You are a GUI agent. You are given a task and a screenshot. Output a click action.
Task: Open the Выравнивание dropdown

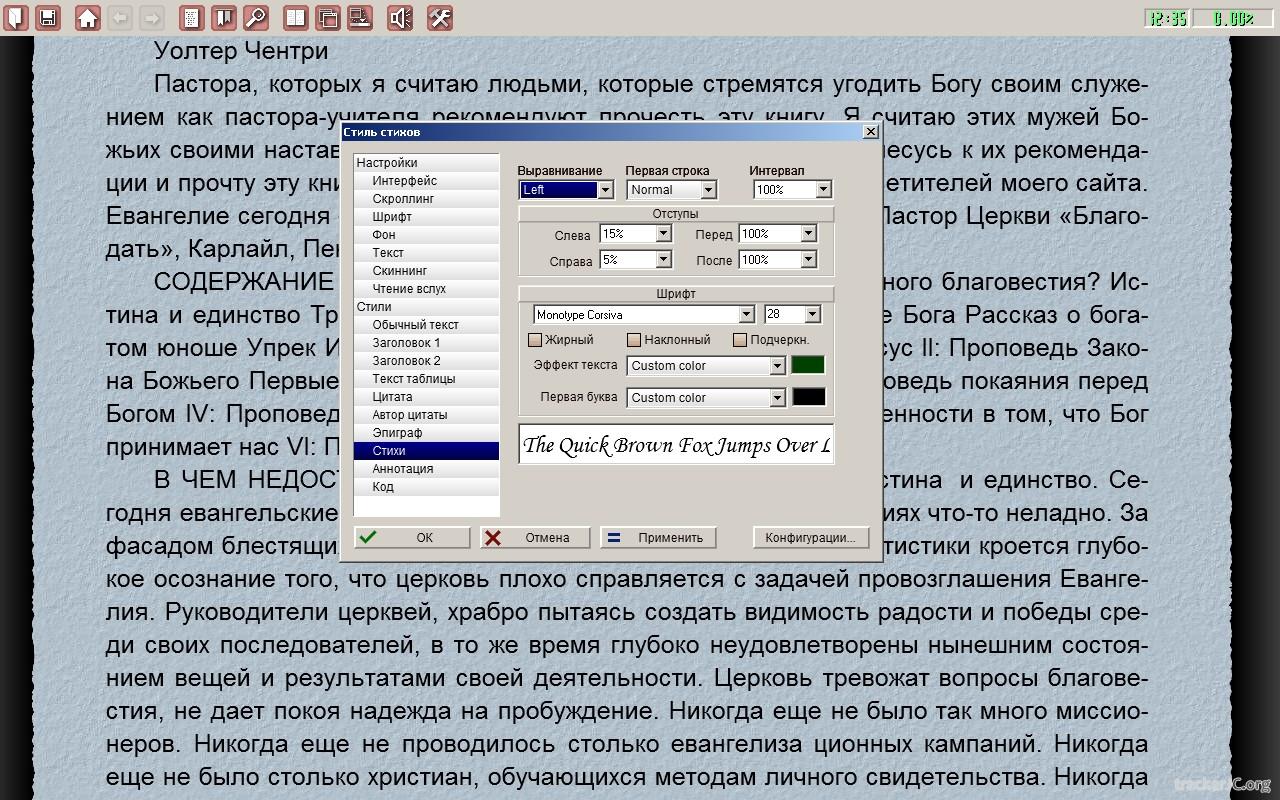pyautogui.click(x=605, y=190)
